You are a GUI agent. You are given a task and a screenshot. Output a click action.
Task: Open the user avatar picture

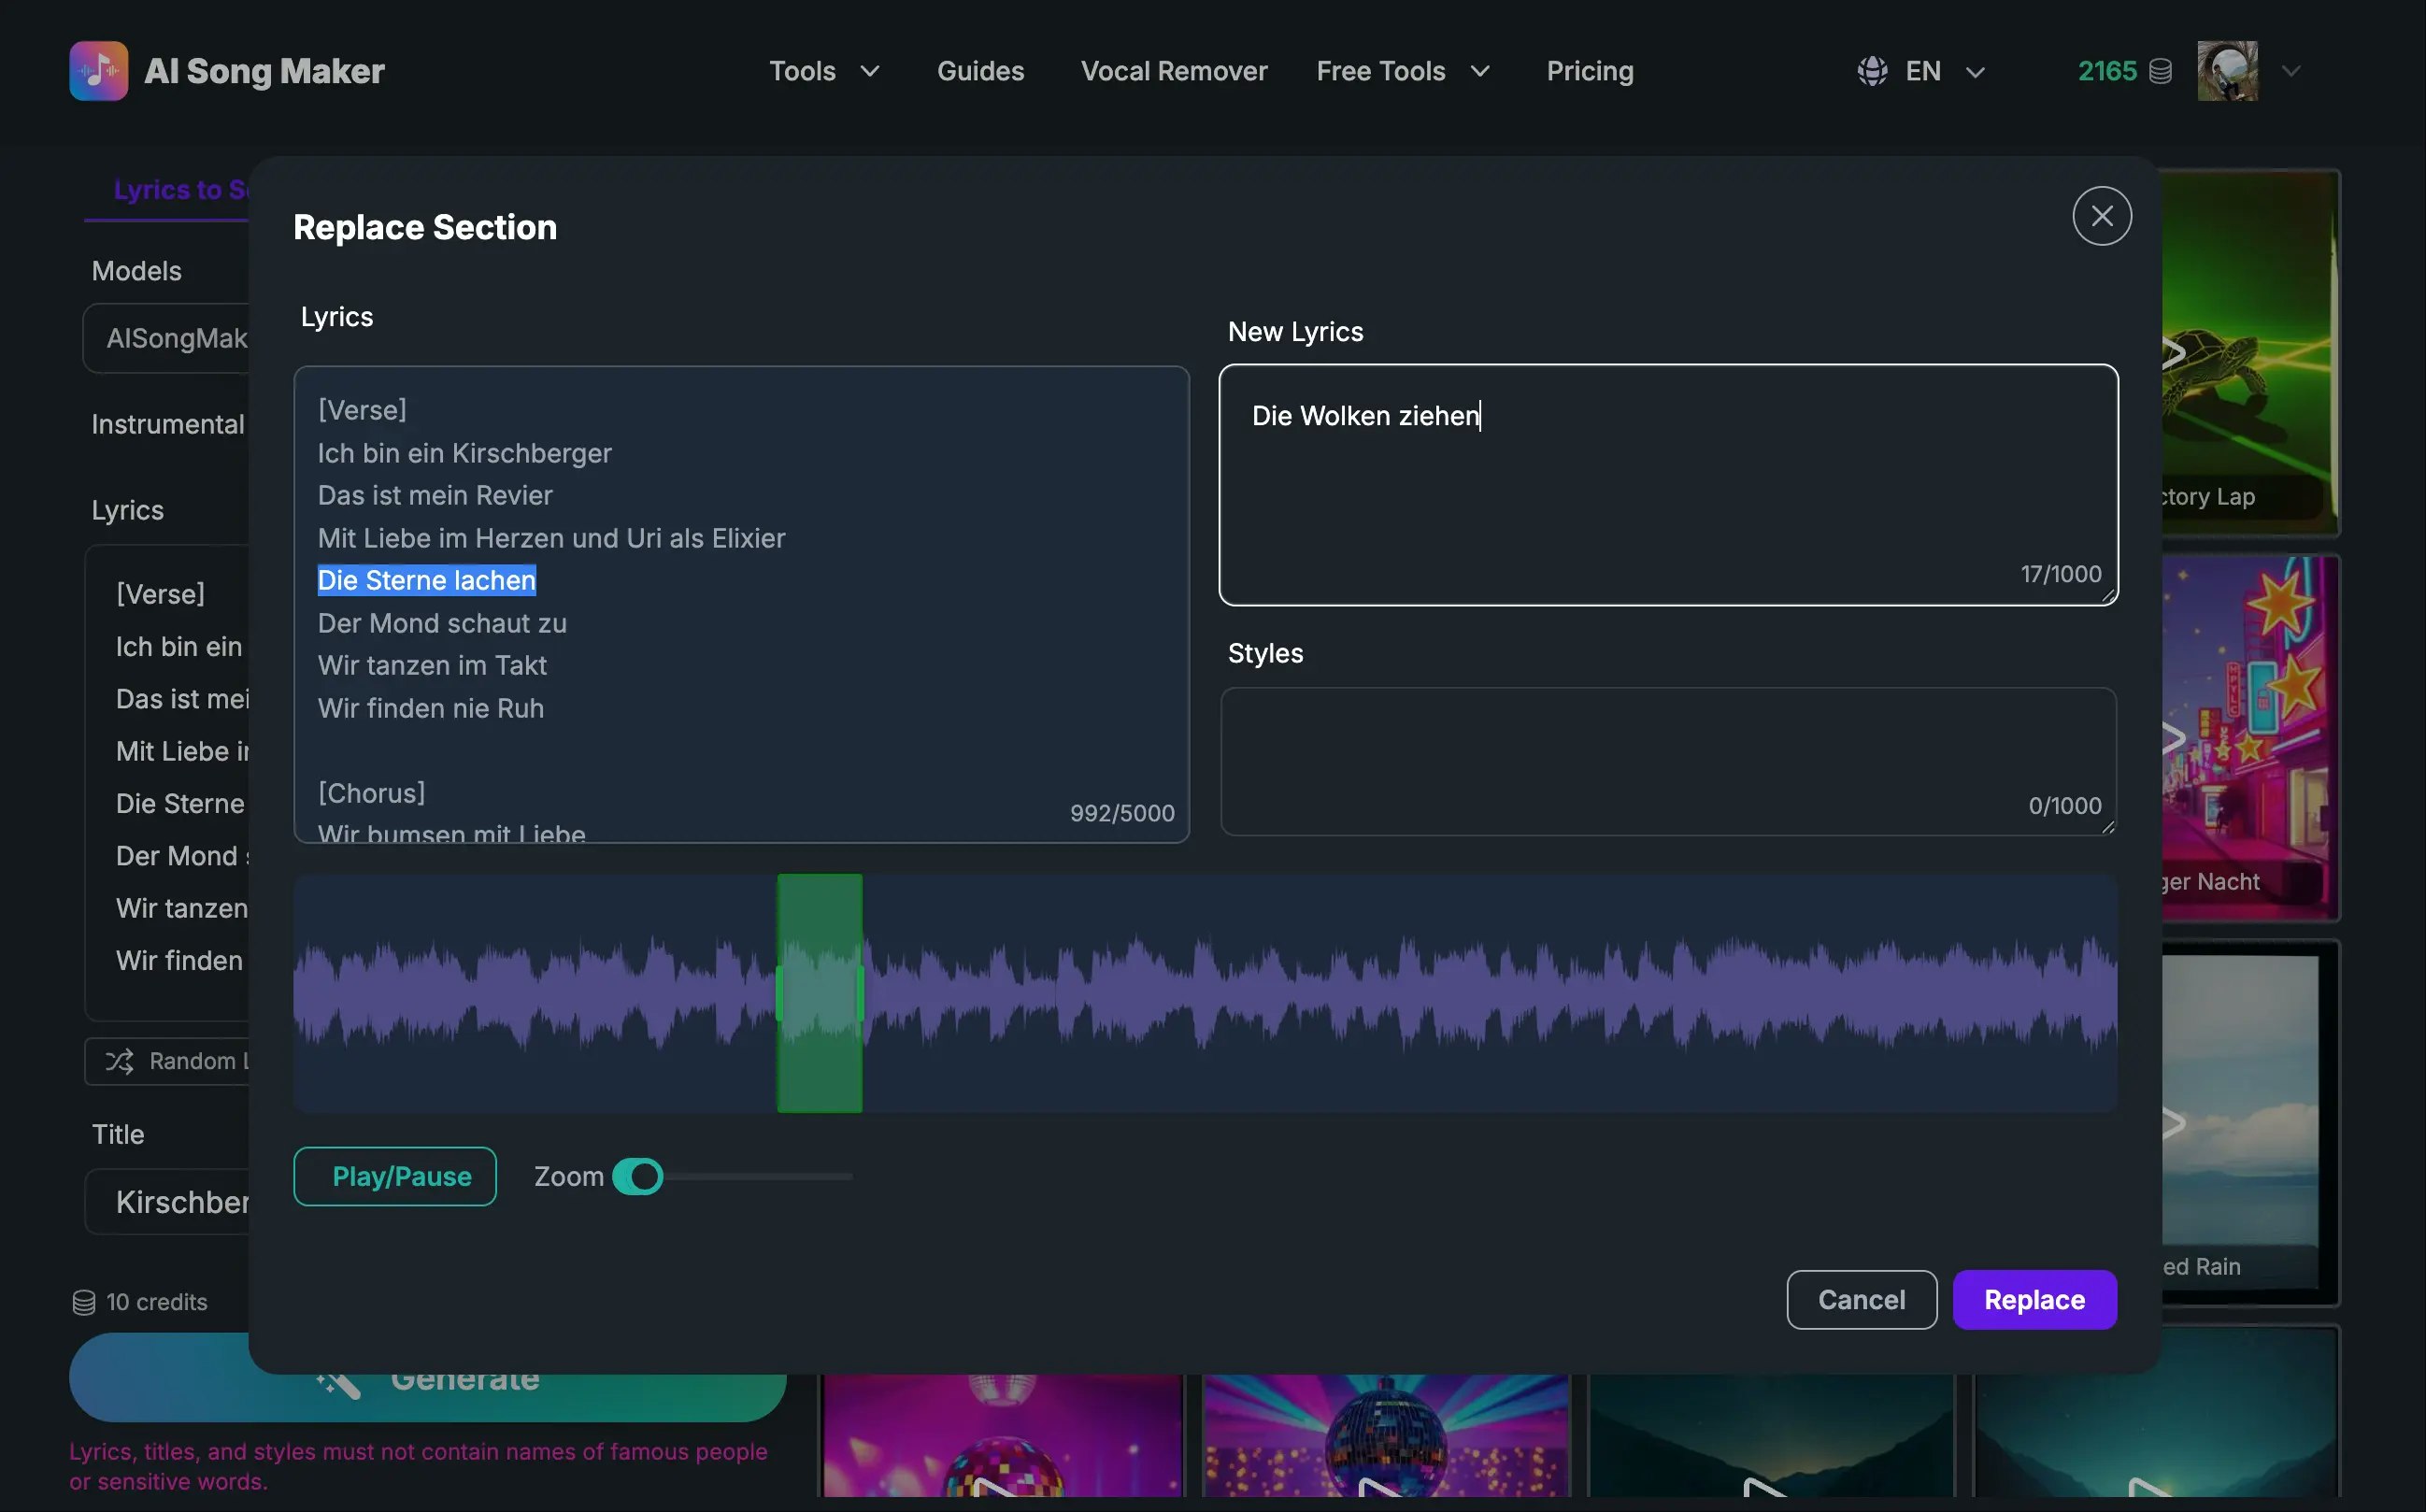coord(2227,71)
